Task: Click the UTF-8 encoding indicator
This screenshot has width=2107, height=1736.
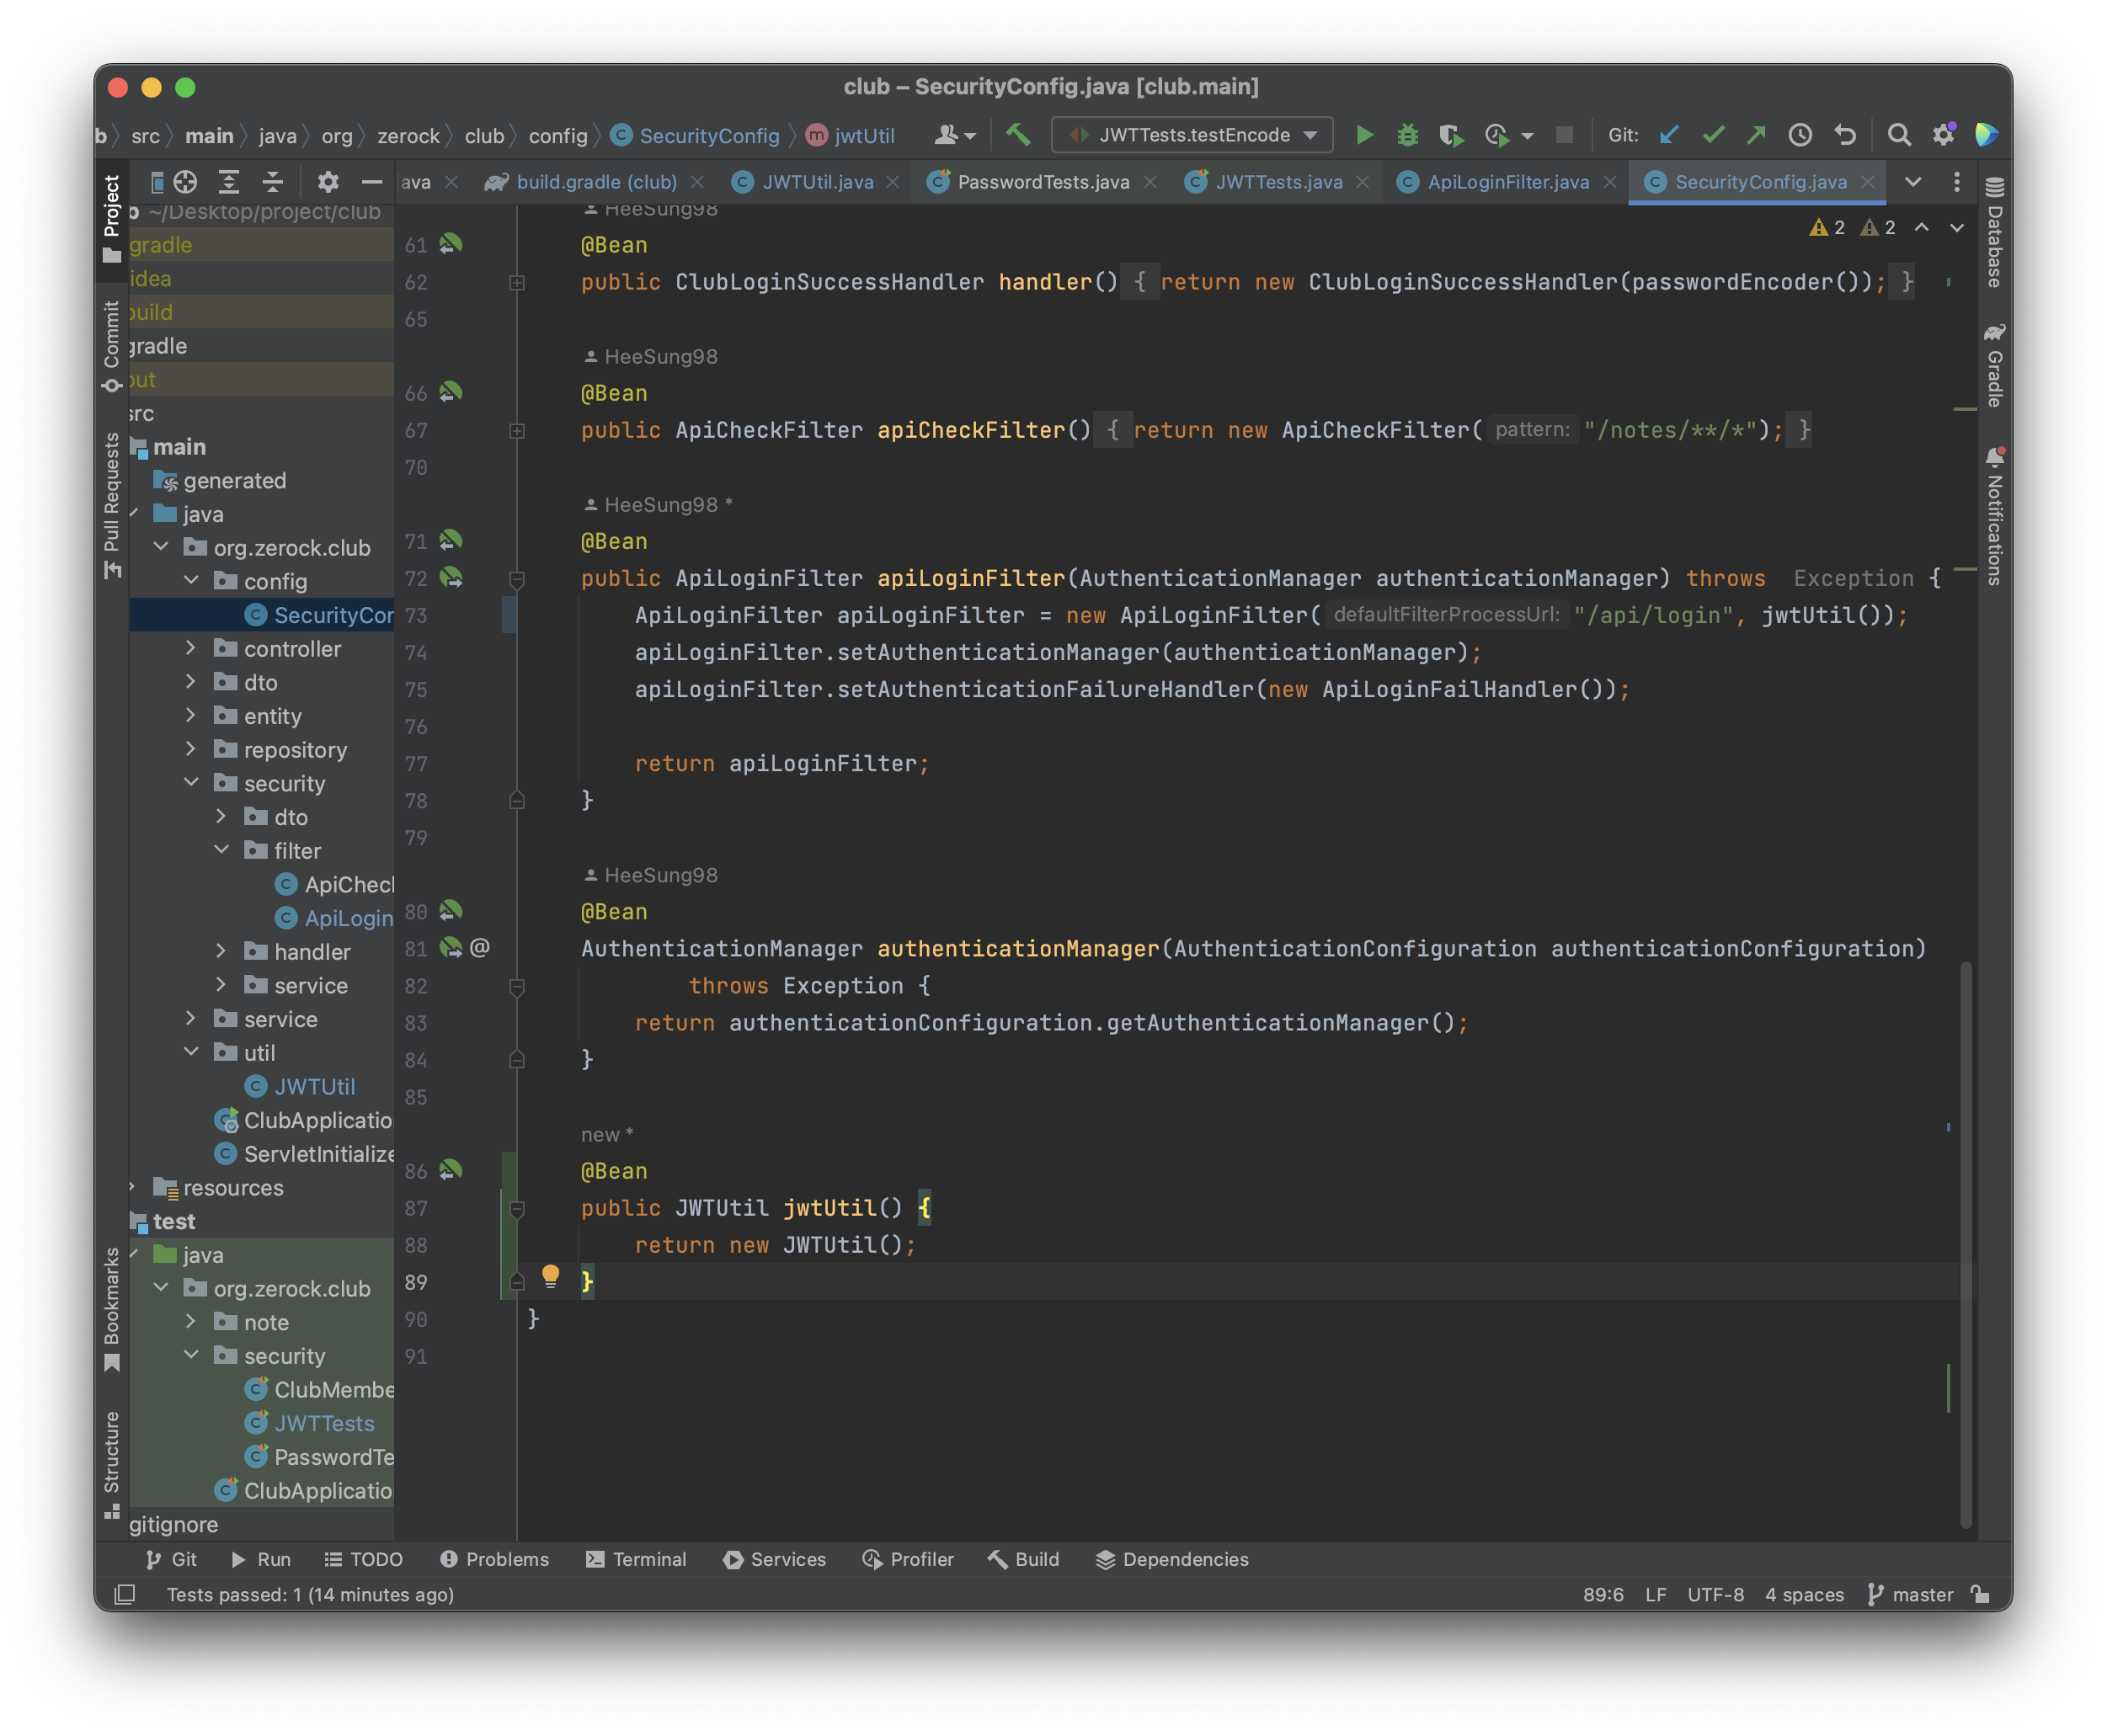Action: [x=1716, y=1594]
